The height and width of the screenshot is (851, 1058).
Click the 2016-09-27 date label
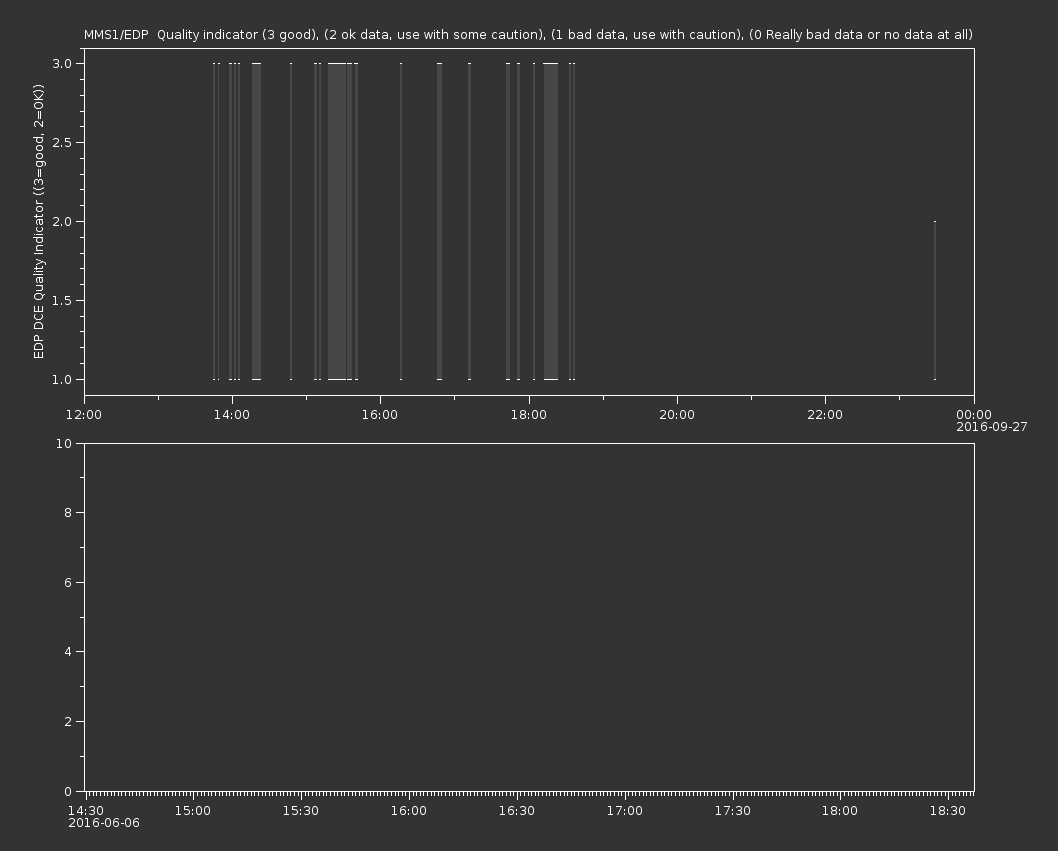[992, 427]
